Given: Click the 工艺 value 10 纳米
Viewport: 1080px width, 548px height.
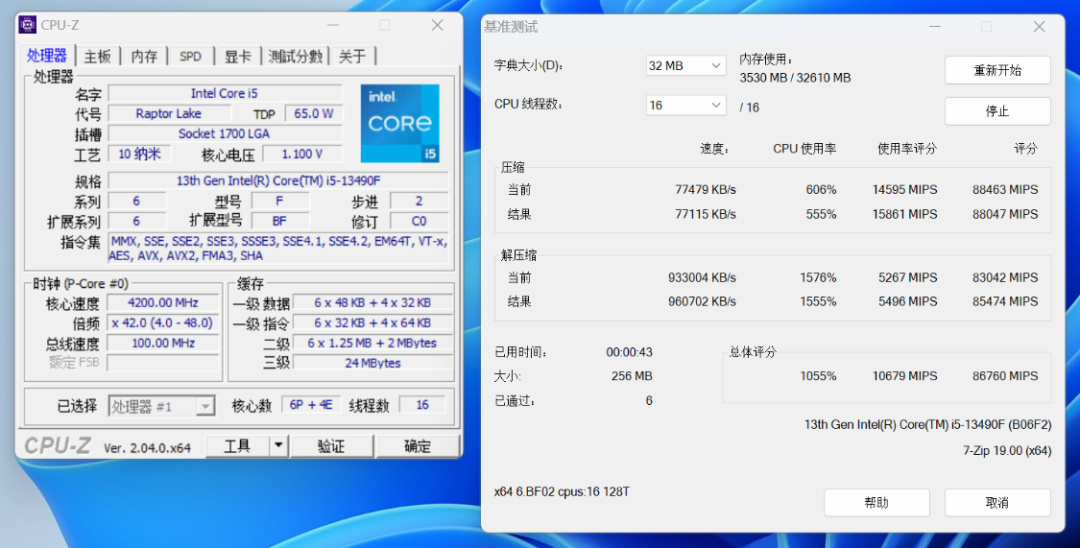Looking at the screenshot, I should (139, 154).
